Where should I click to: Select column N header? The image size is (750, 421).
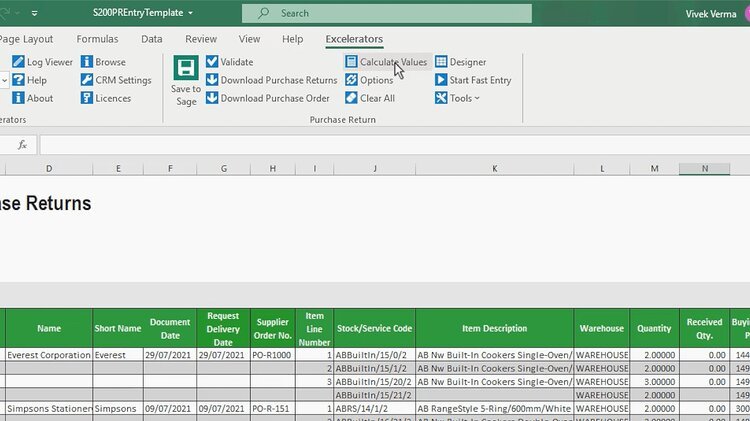pos(705,168)
